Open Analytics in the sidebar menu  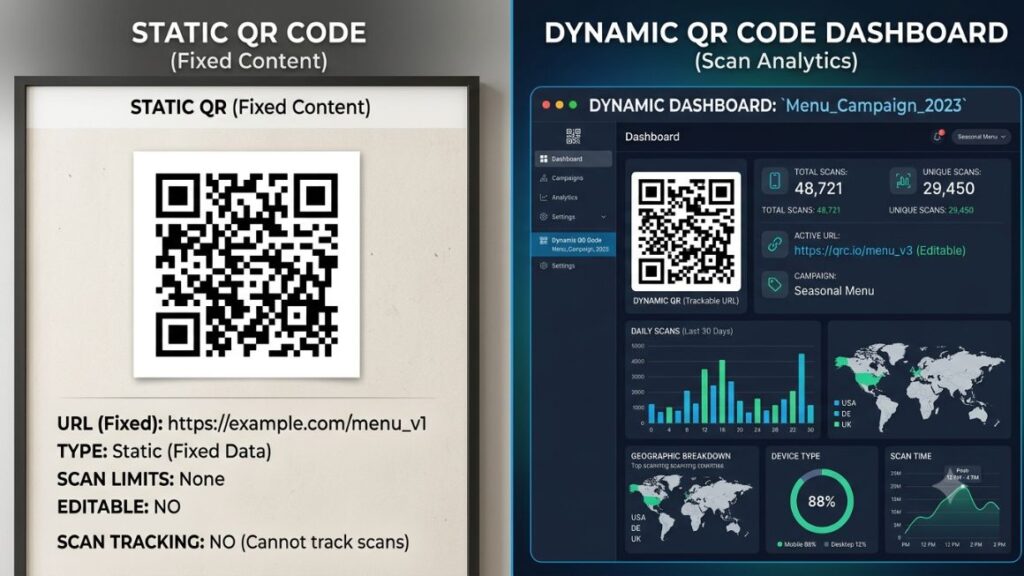[x=573, y=197]
